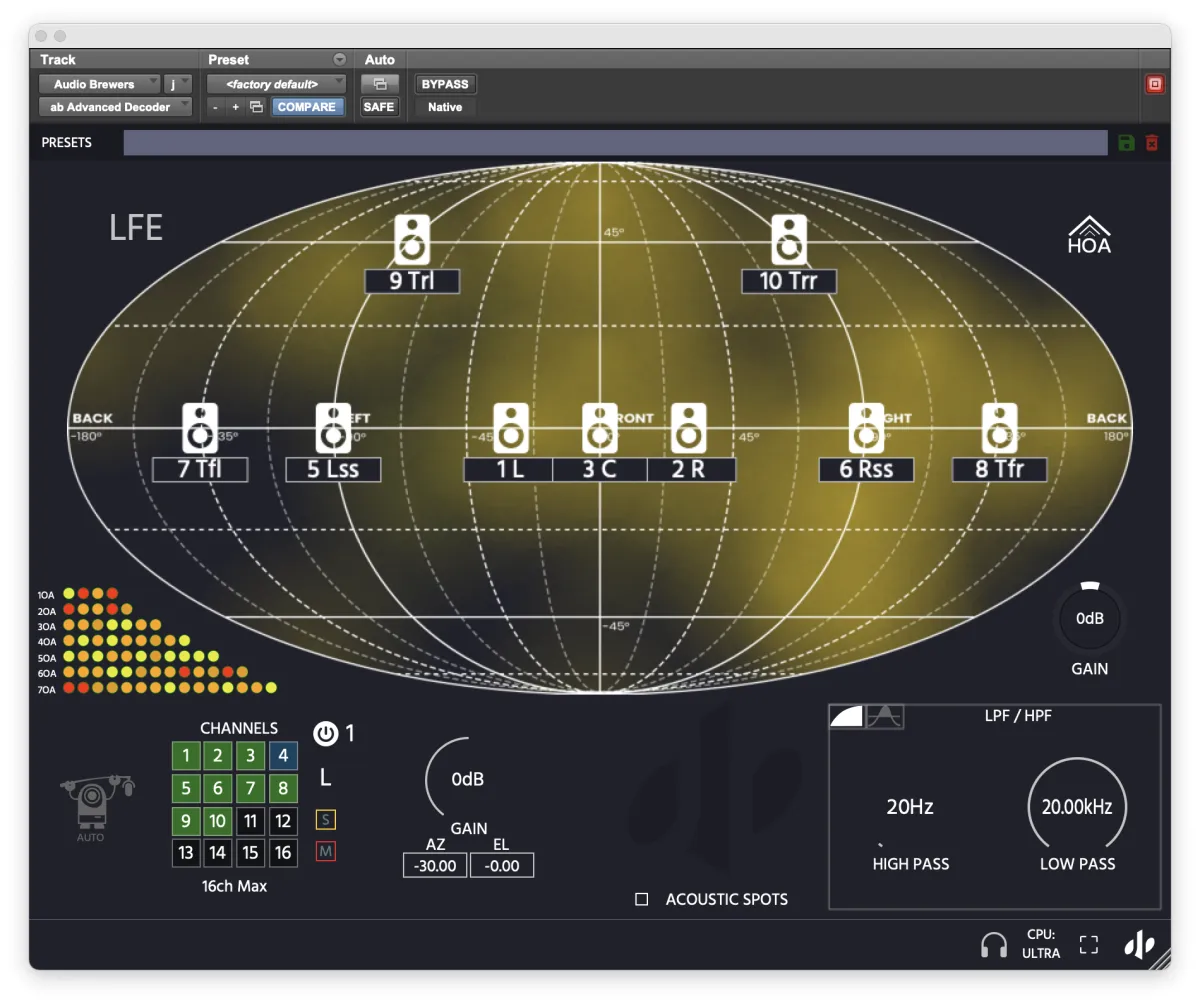Click the Audio Brewers logo icon
This screenshot has width=1200, height=1004.
pos(1140,945)
